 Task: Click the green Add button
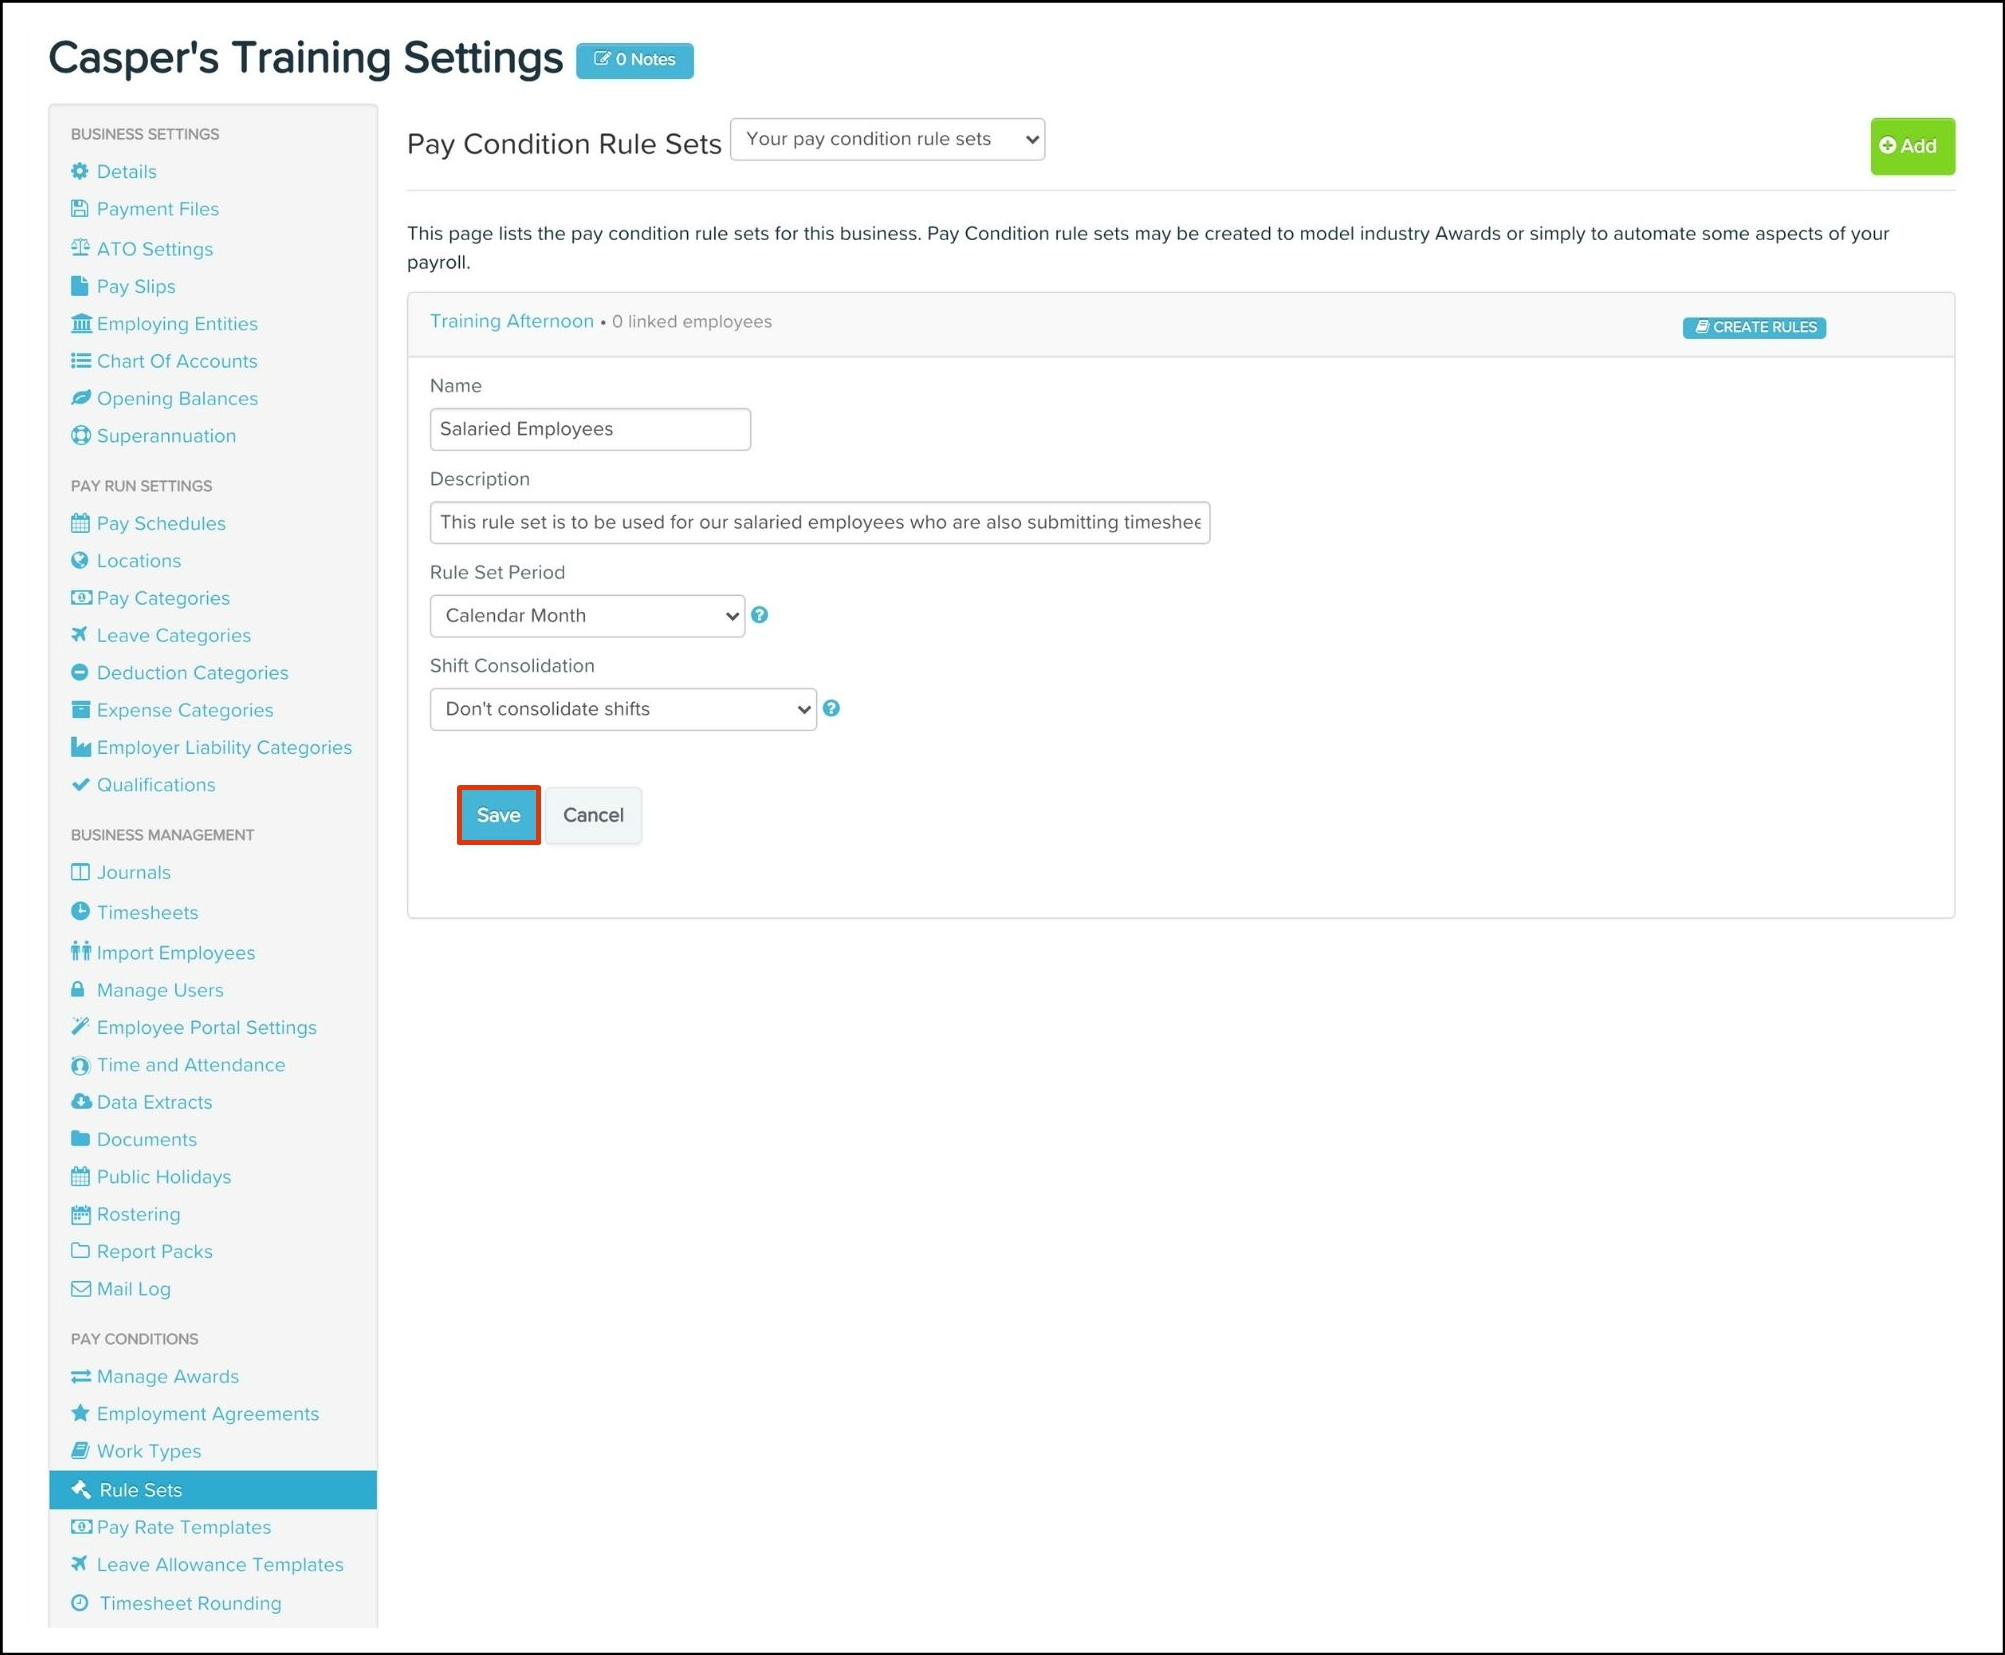click(x=1911, y=146)
